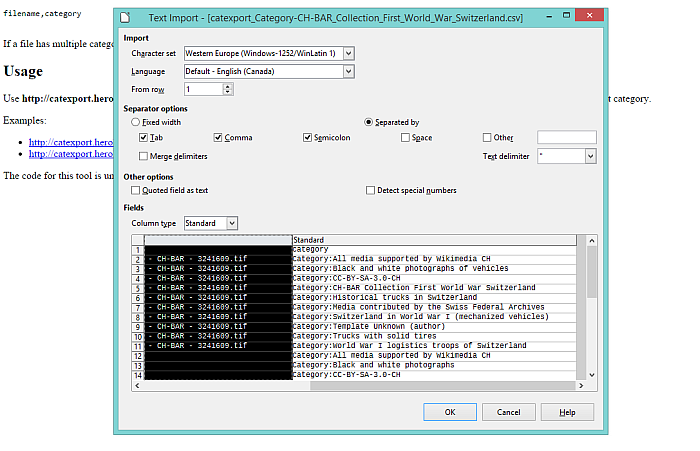
Task: Uncheck the Tab separator checkbox
Action: coord(145,138)
